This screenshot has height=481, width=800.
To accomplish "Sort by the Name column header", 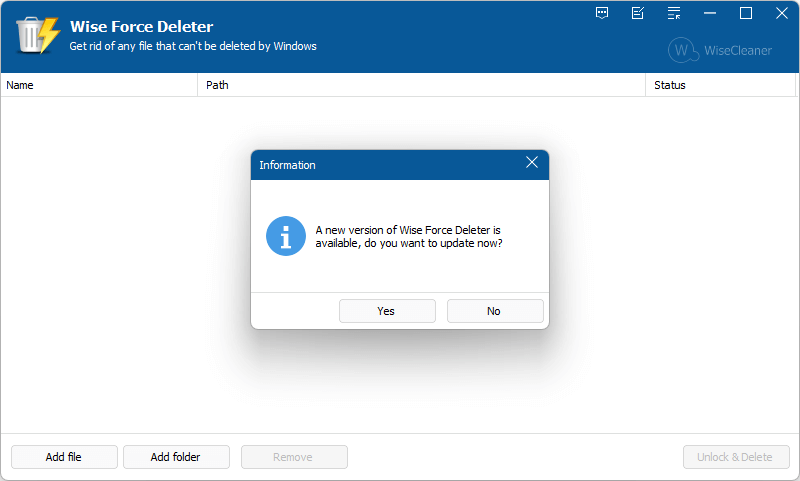I will coord(99,85).
